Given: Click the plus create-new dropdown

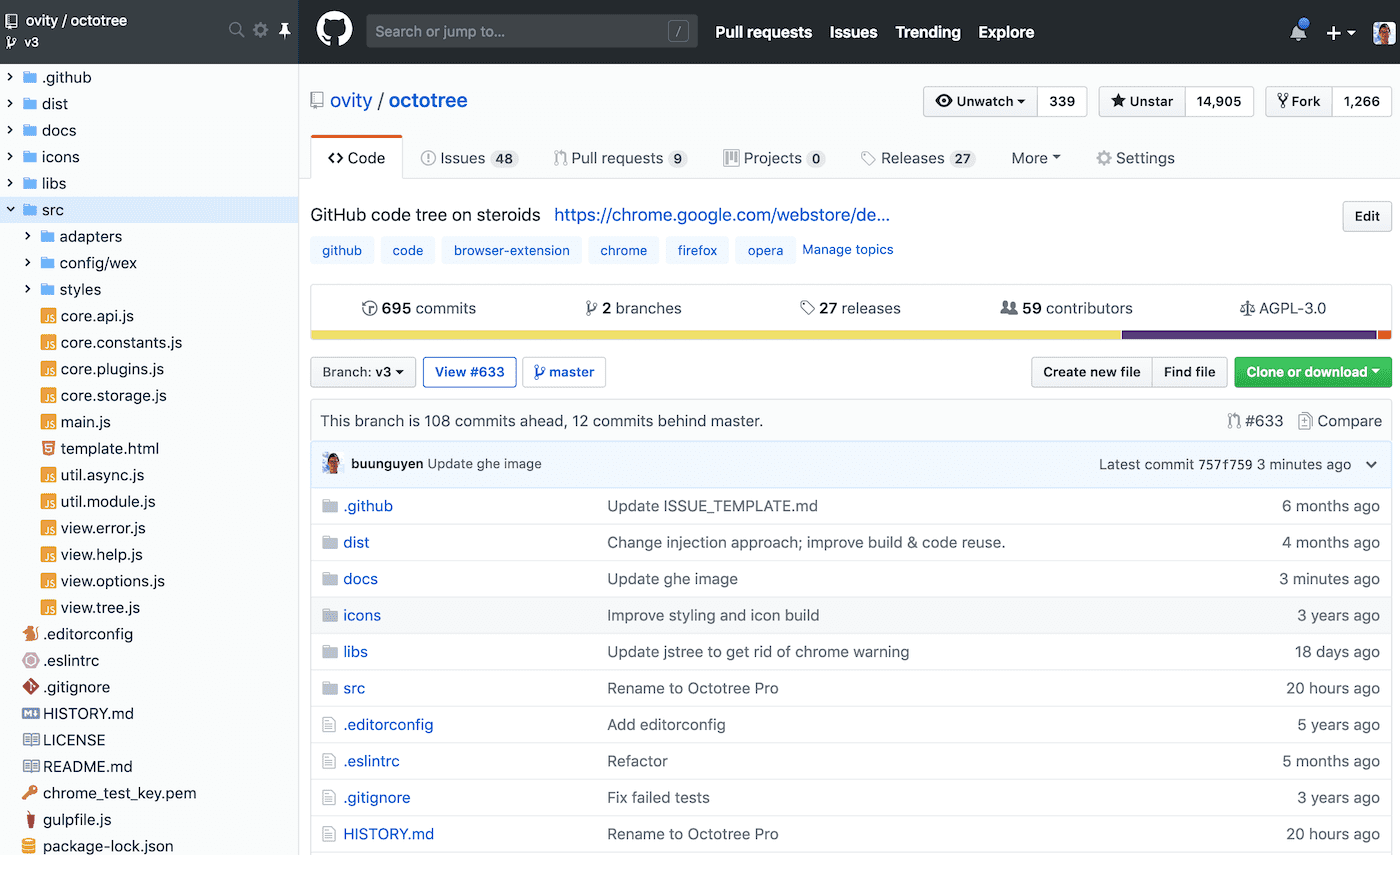Looking at the screenshot, I should (x=1340, y=33).
